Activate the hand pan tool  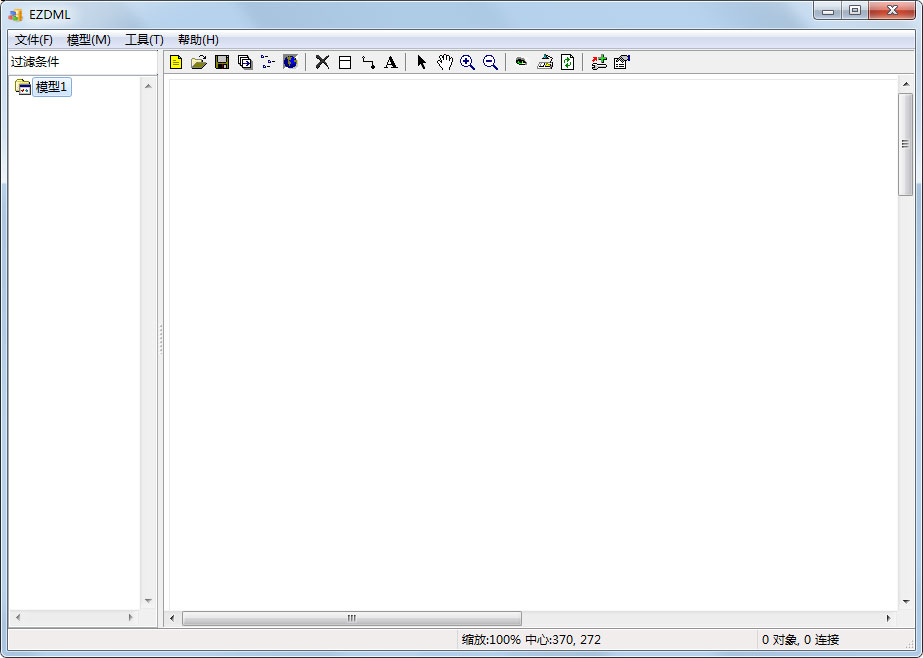pyautogui.click(x=444, y=62)
